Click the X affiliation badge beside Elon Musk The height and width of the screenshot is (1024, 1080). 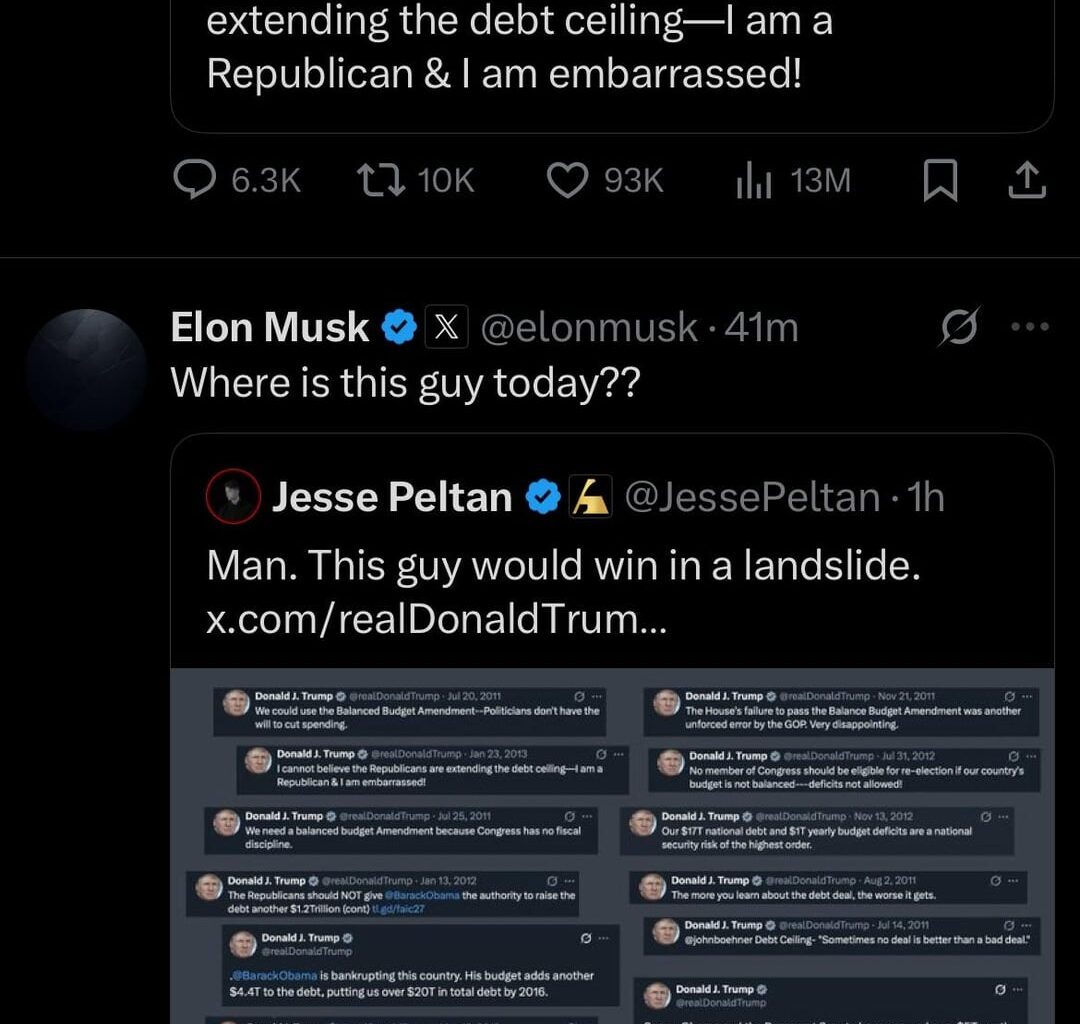coord(446,326)
